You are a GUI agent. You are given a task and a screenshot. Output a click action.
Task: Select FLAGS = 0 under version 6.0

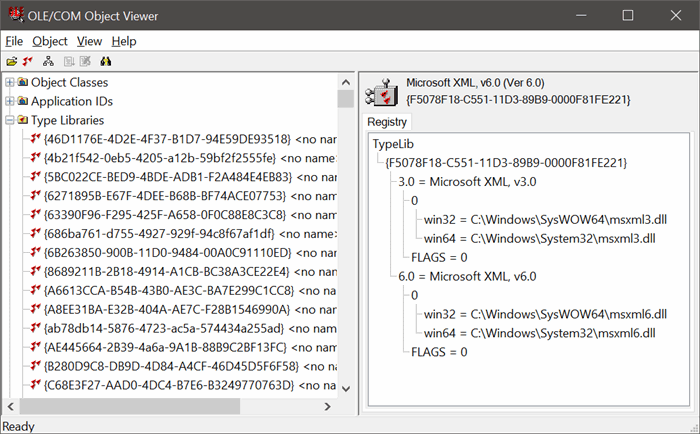439,352
